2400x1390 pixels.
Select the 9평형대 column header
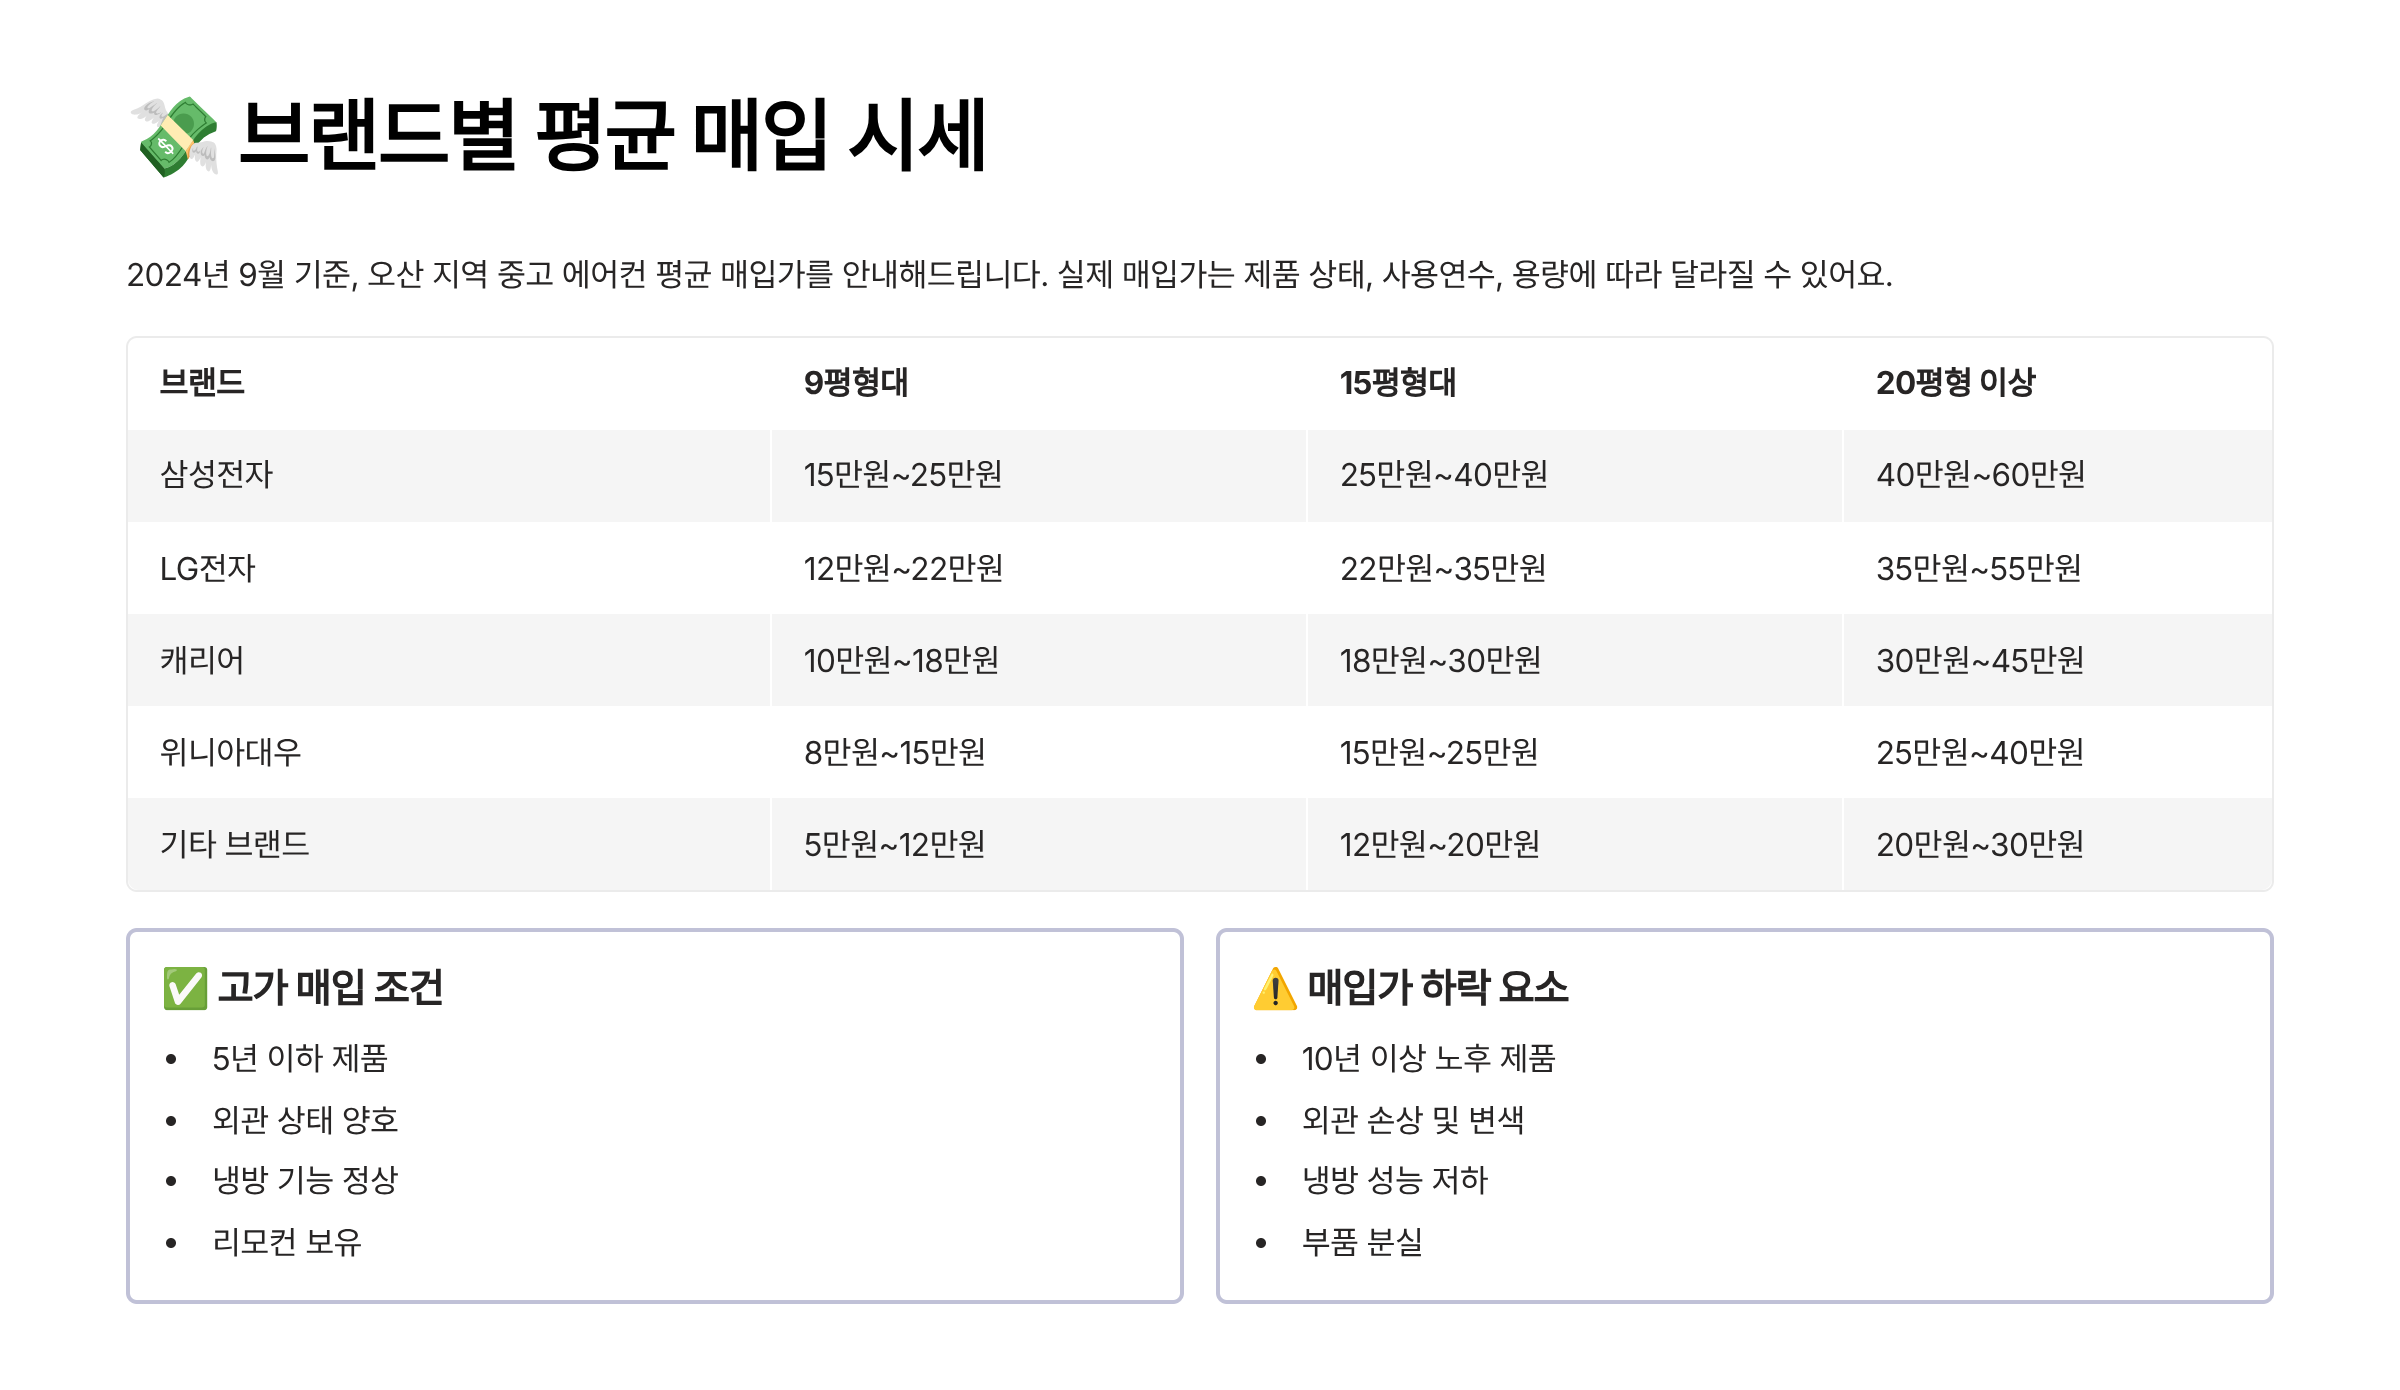[856, 382]
